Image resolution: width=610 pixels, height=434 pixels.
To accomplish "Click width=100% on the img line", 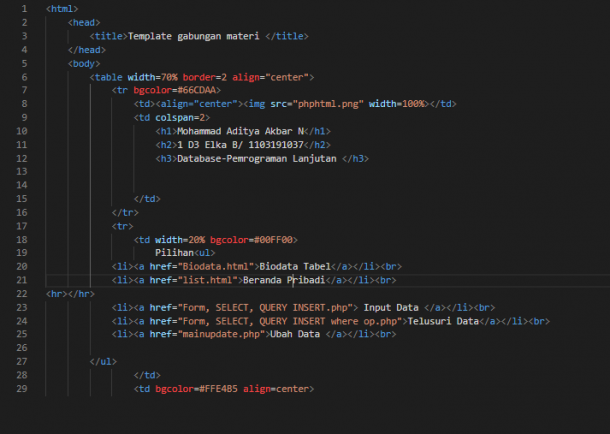I will pos(396,104).
